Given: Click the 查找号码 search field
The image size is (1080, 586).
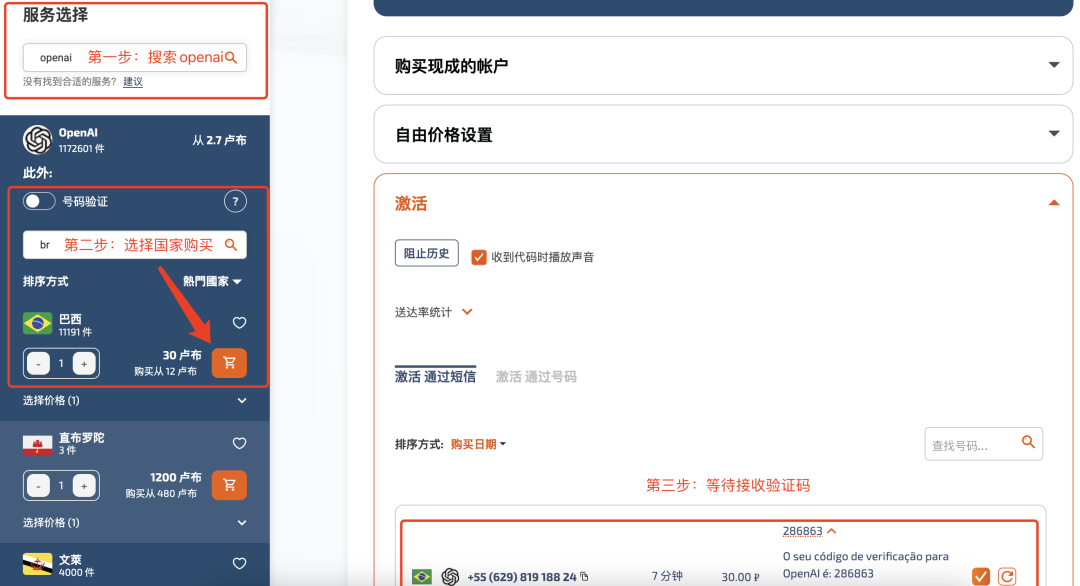Looking at the screenshot, I should click(970, 445).
